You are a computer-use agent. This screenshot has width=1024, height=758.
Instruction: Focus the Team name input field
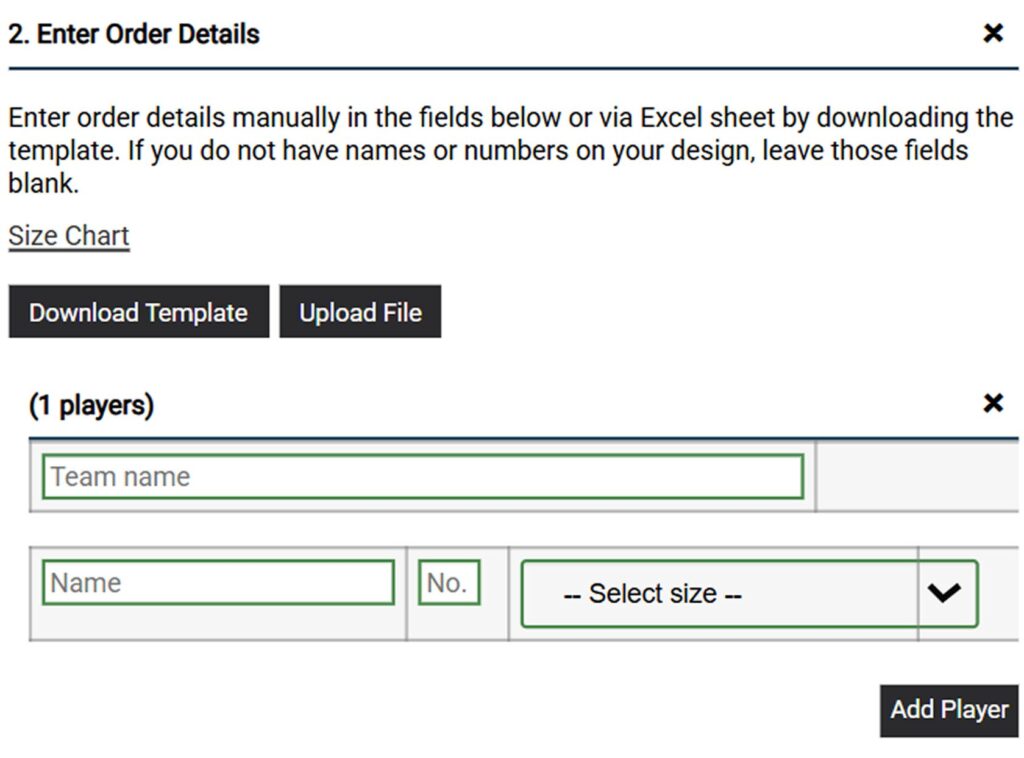[422, 477]
